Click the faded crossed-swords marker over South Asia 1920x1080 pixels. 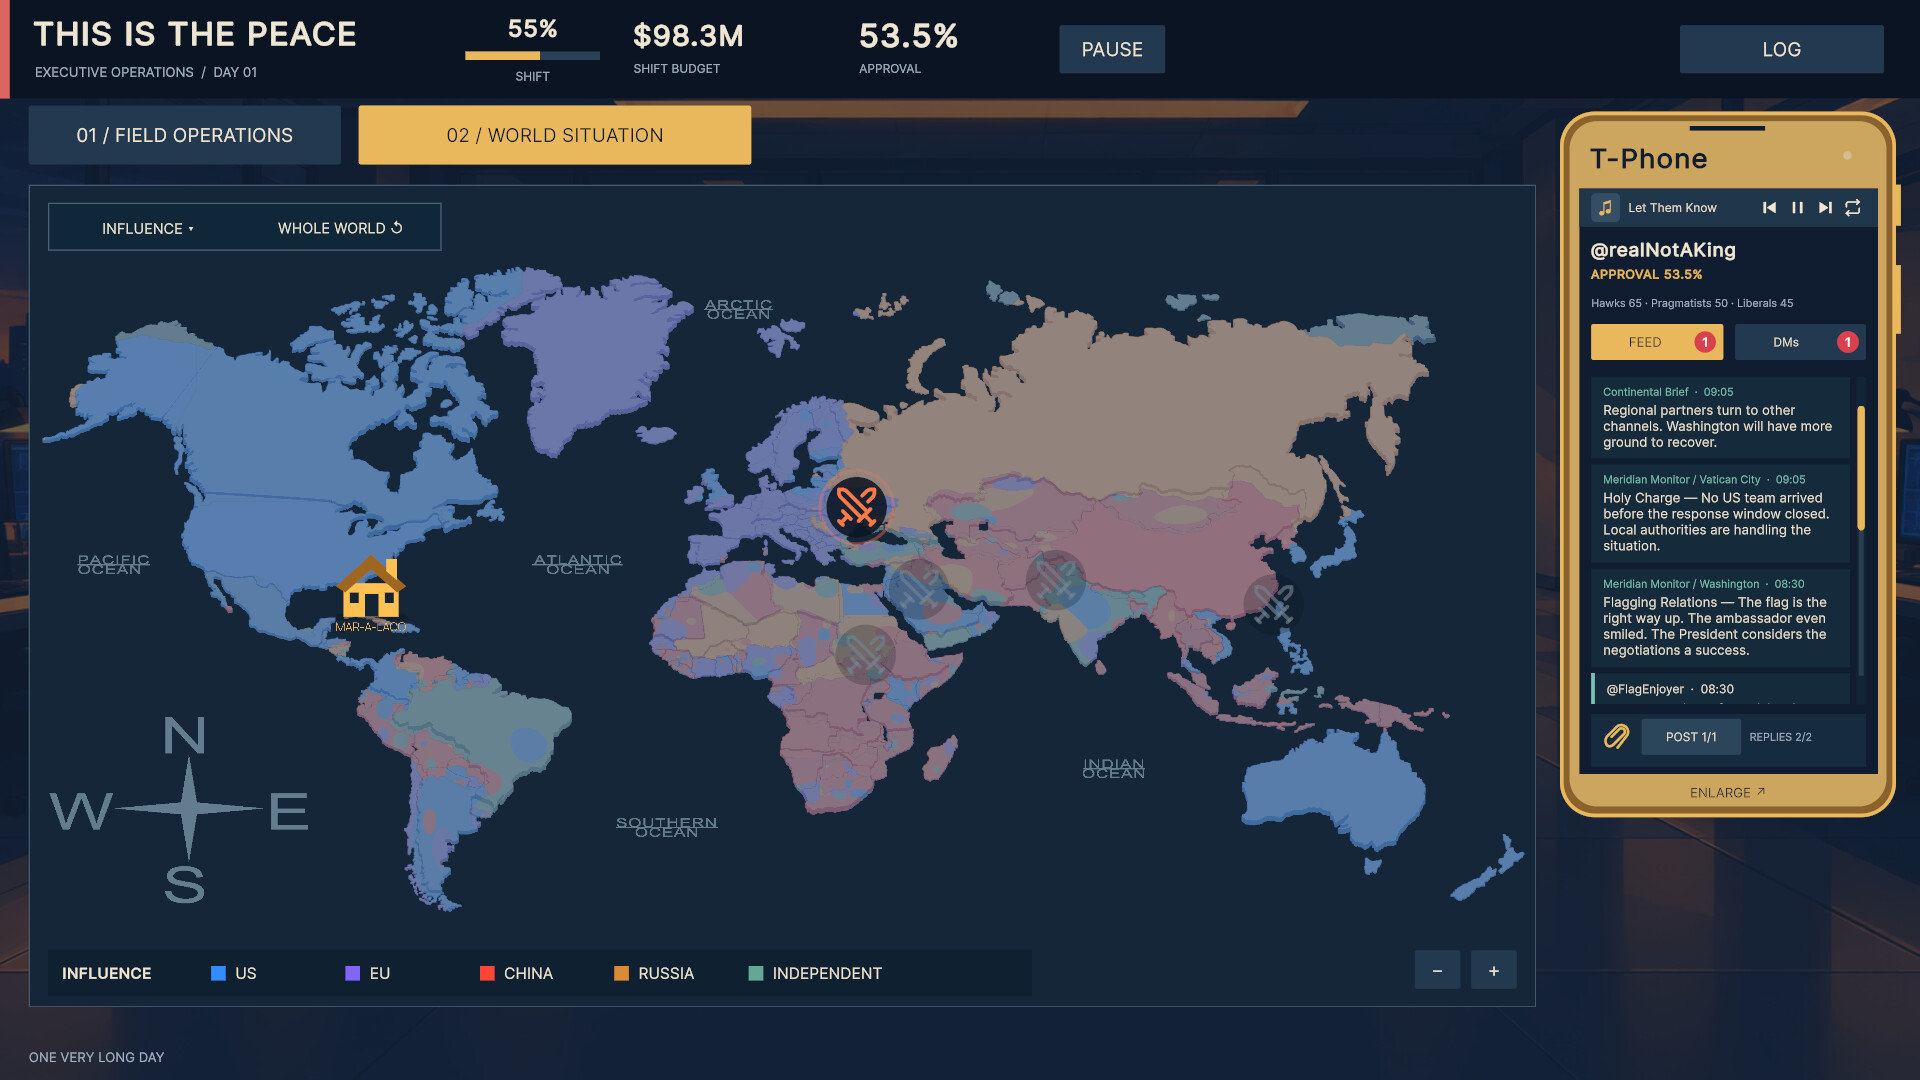1055,580
